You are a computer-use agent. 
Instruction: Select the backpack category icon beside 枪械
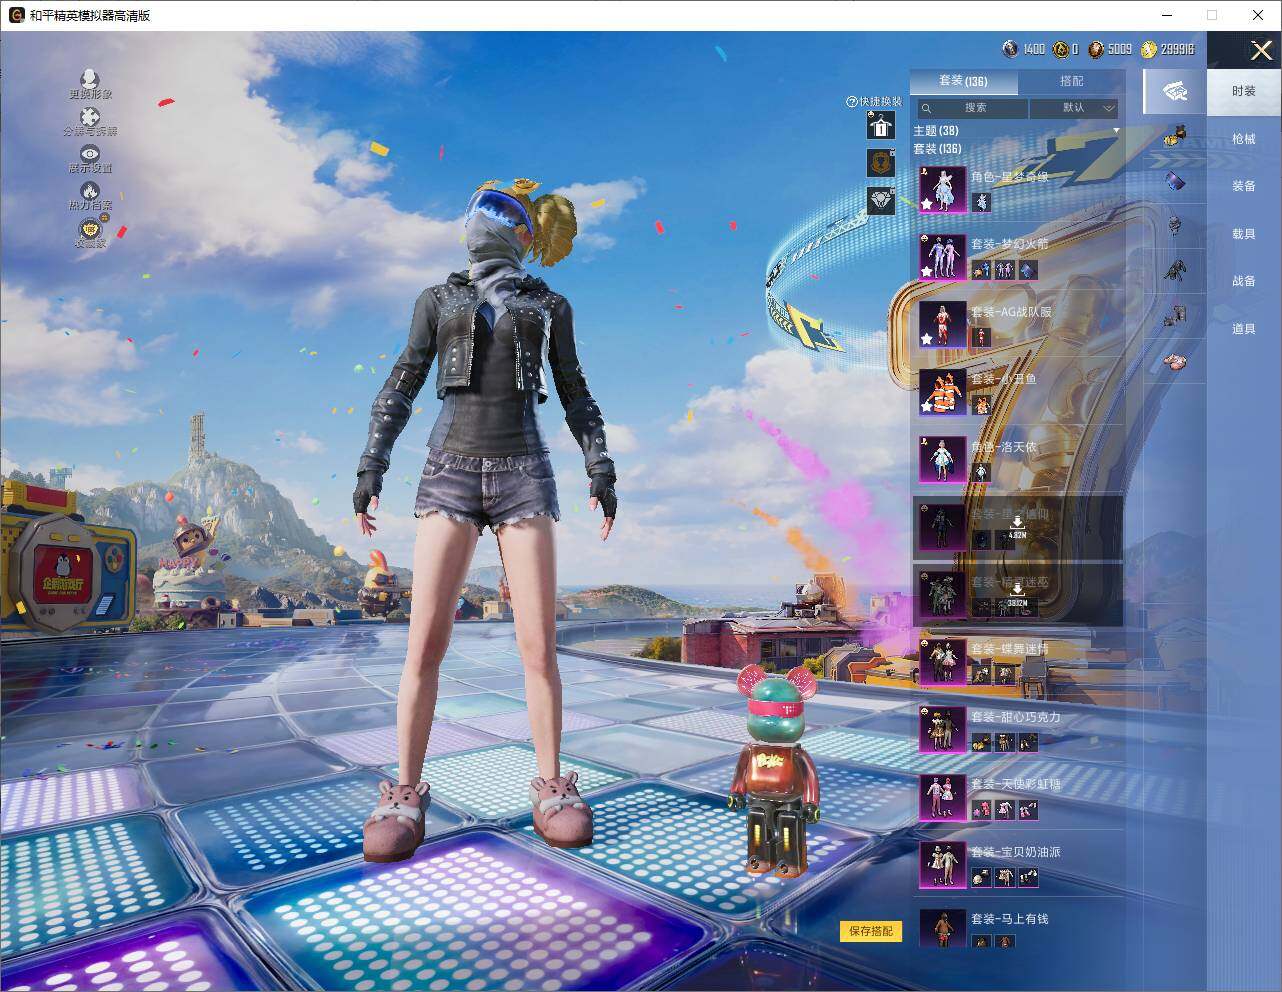[x=1175, y=137]
